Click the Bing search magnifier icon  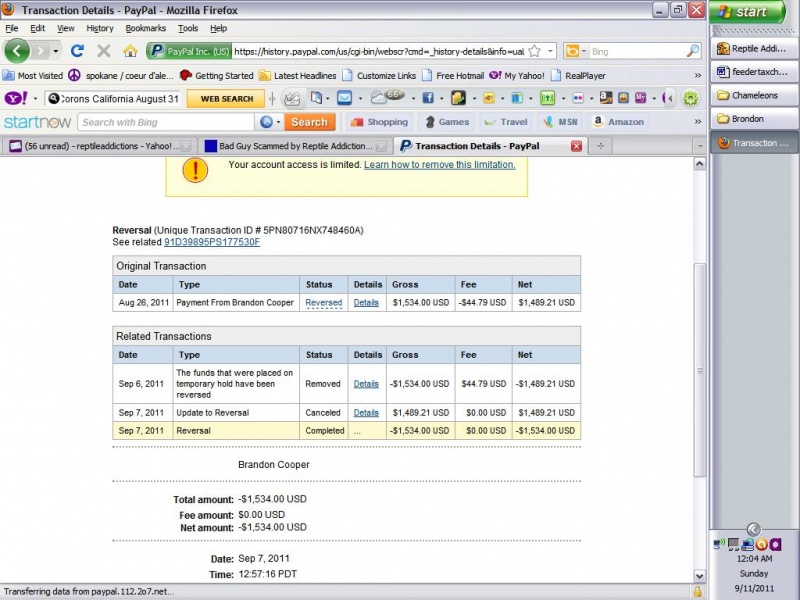[x=692, y=51]
